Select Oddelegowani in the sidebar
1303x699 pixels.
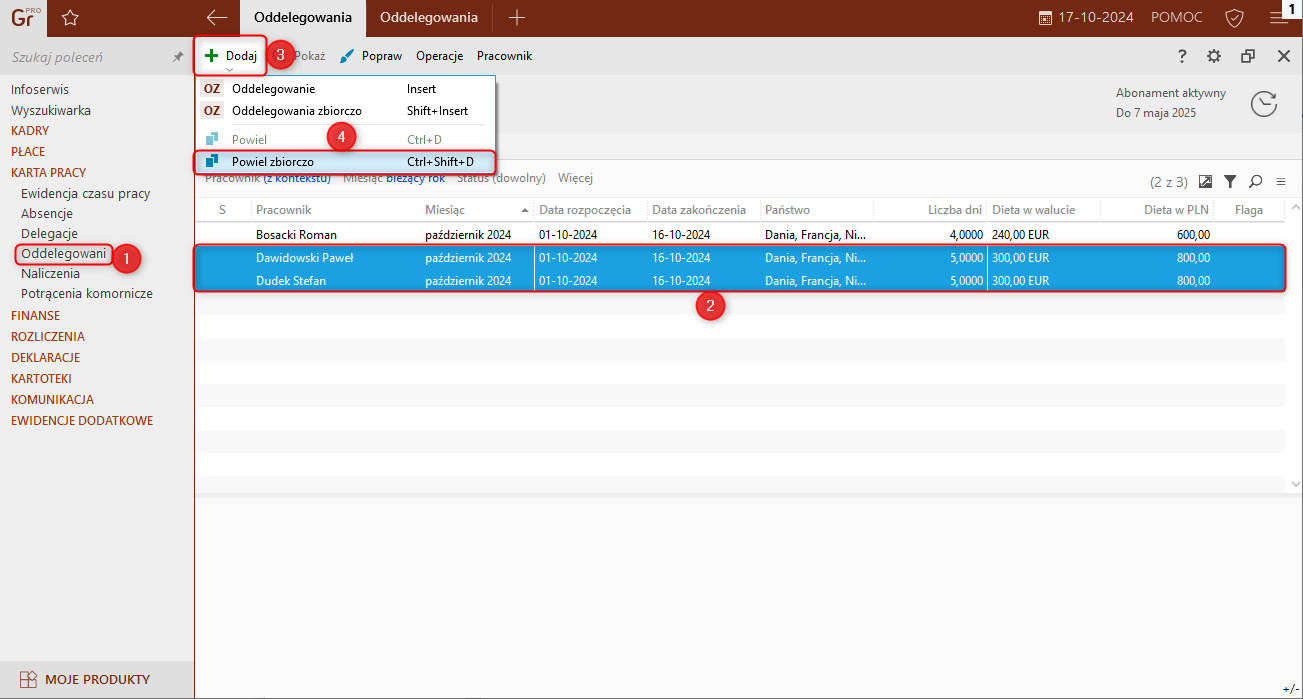pos(64,254)
